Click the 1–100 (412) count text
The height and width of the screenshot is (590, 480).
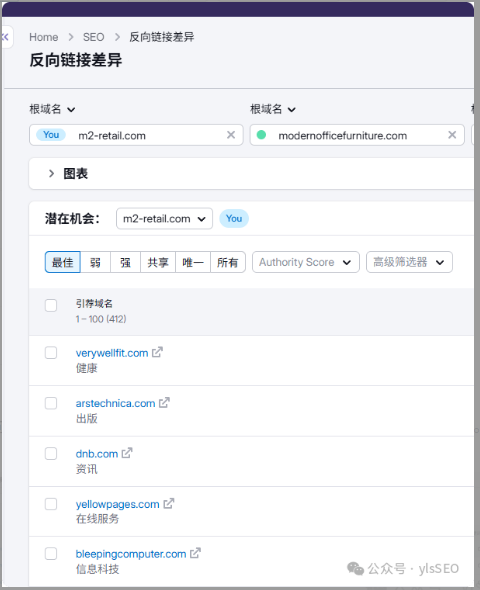pos(101,319)
